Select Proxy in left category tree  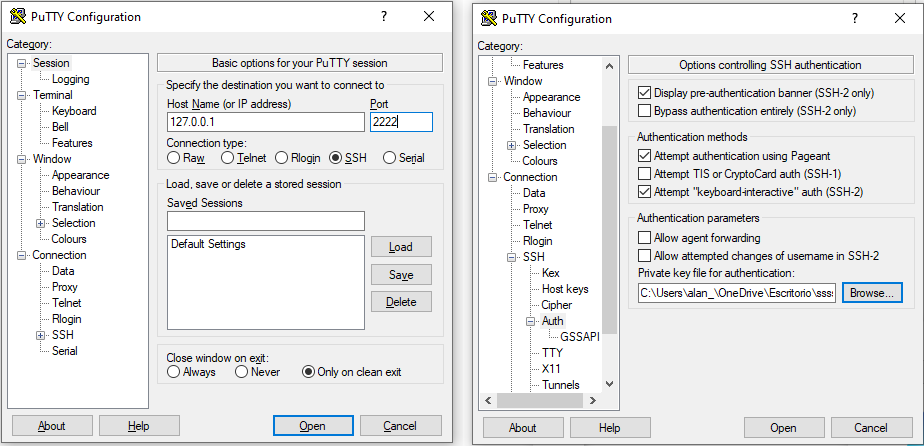(65, 287)
